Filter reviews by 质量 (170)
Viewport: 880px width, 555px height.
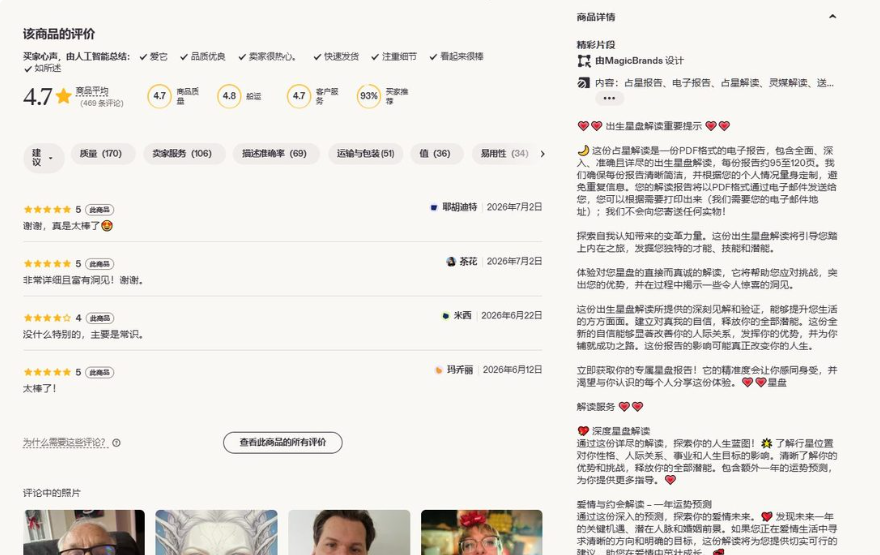pyautogui.click(x=101, y=154)
